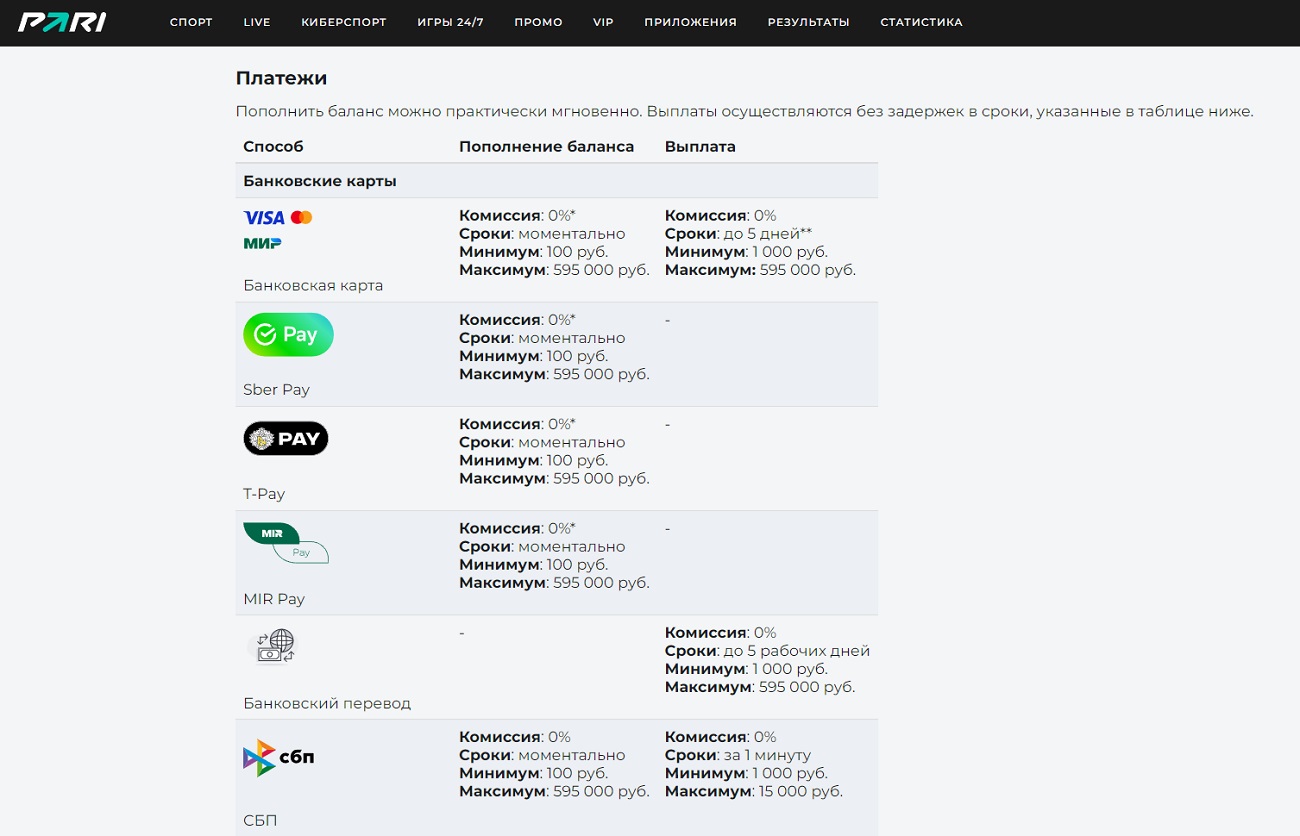Click the PARI logo
The height and width of the screenshot is (836, 1300).
pyautogui.click(x=62, y=22)
